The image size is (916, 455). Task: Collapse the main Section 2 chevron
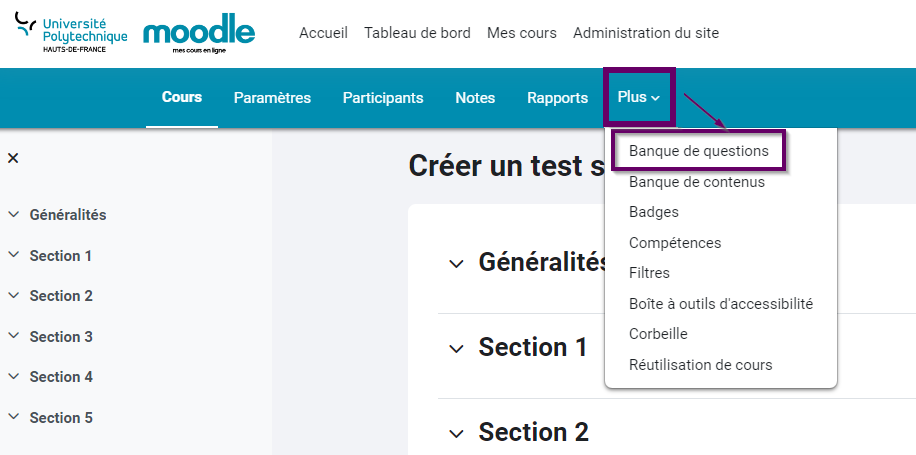pyautogui.click(x=456, y=434)
